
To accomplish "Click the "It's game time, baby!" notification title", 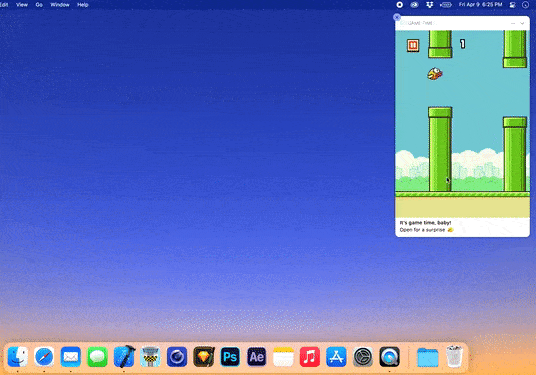I will [x=426, y=223].
